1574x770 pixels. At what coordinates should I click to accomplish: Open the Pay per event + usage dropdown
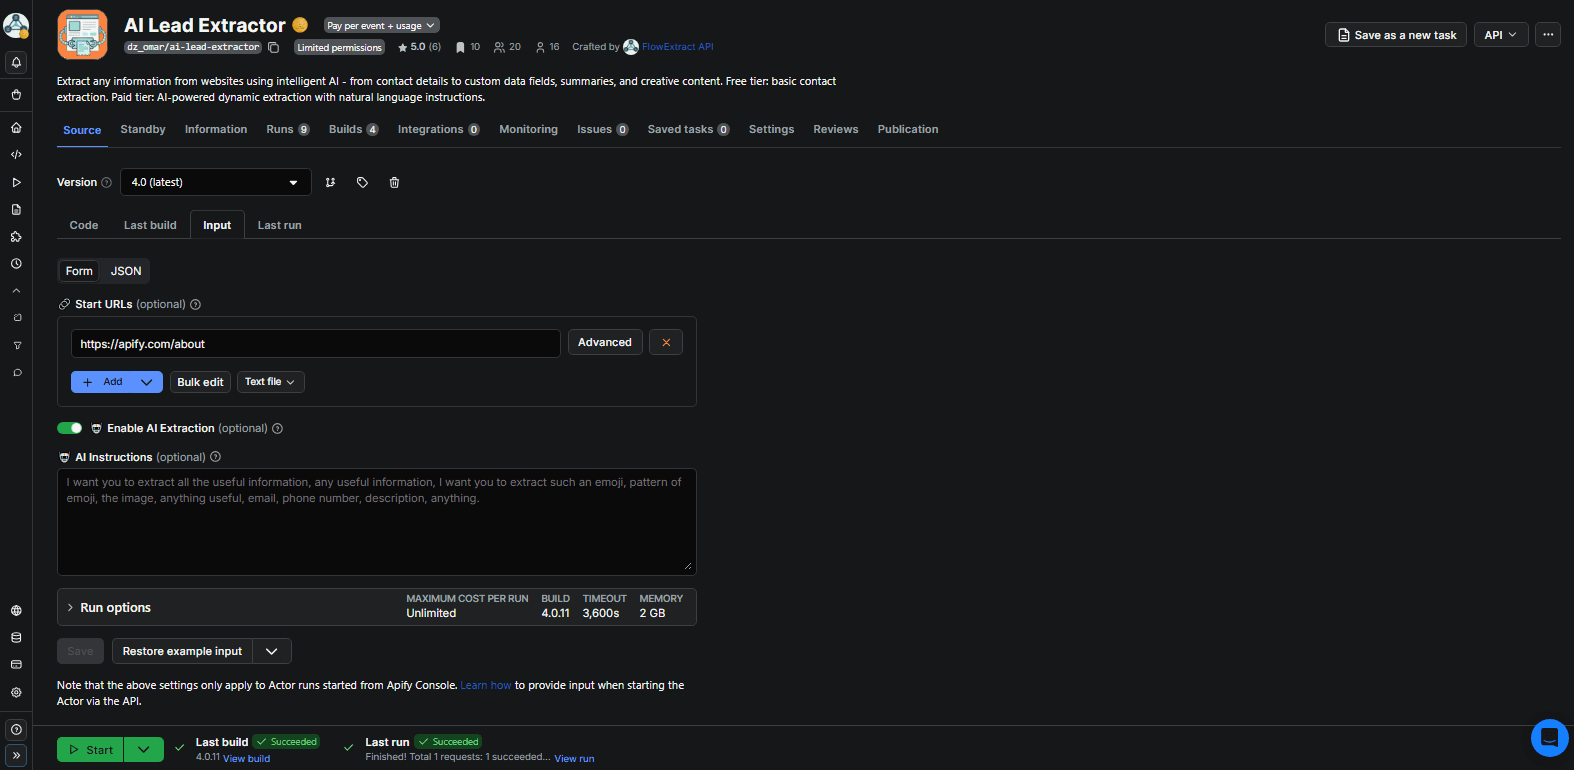[381, 25]
